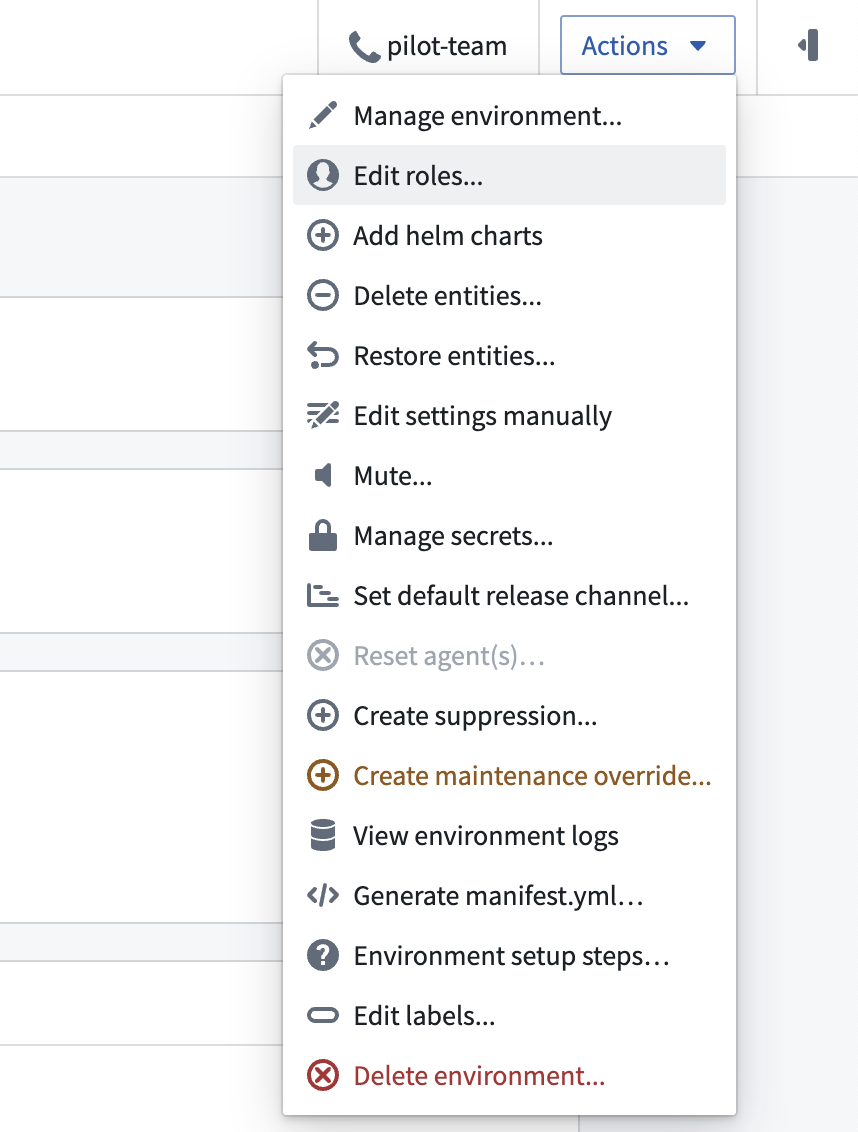Image resolution: width=858 pixels, height=1132 pixels.
Task: Click the minus circle icon for Delete entities
Action: coord(322,295)
